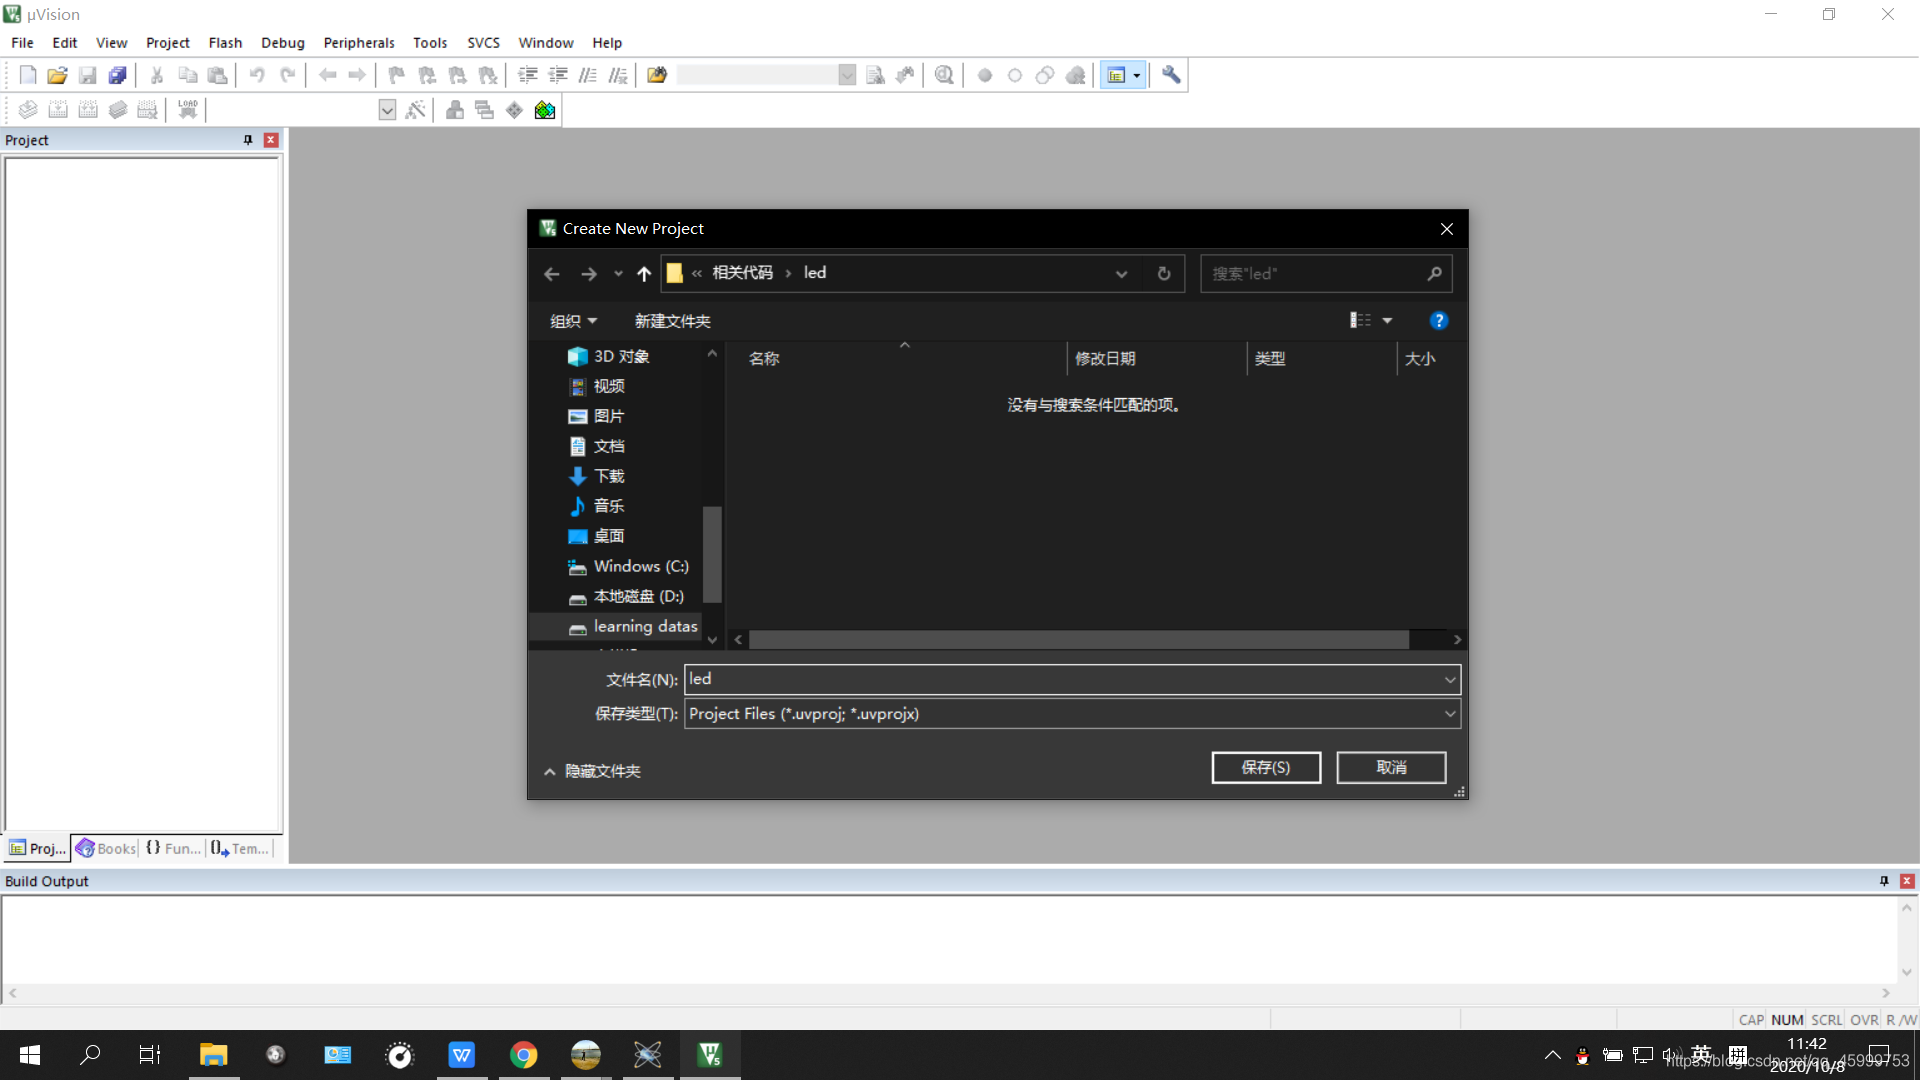Click the New file toolbar icon
1920x1080 pixels.
[x=28, y=75]
